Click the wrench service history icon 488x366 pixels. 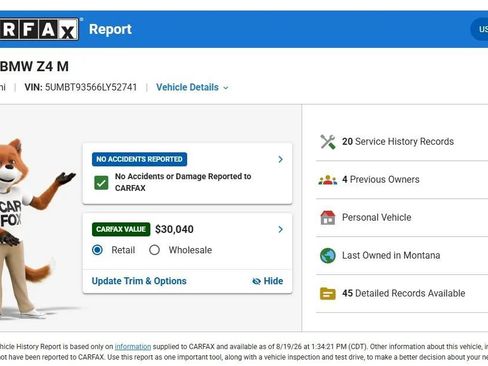pyautogui.click(x=328, y=142)
